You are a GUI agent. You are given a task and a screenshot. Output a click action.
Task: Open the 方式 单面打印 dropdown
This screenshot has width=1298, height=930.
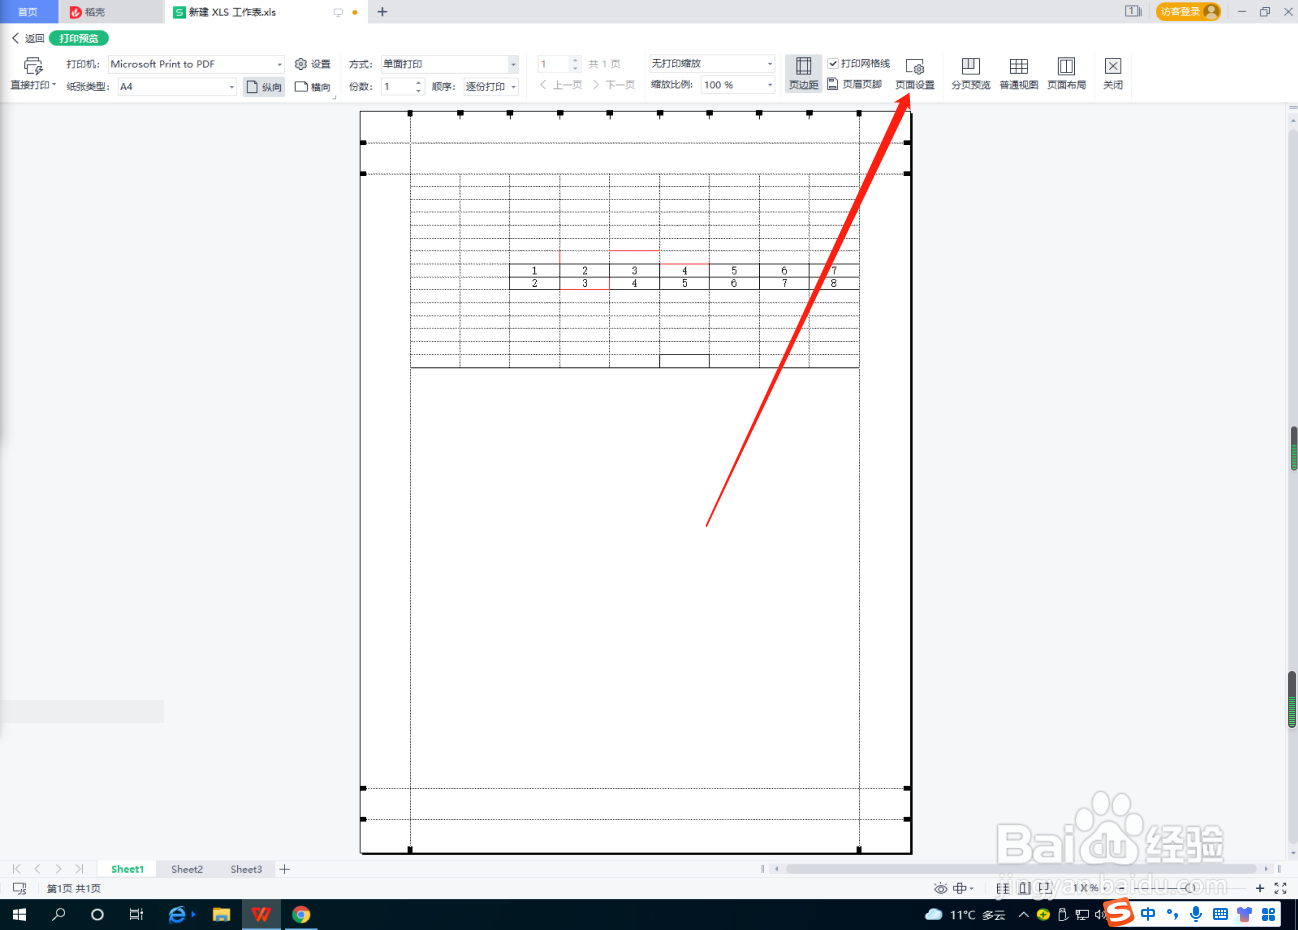click(x=450, y=64)
